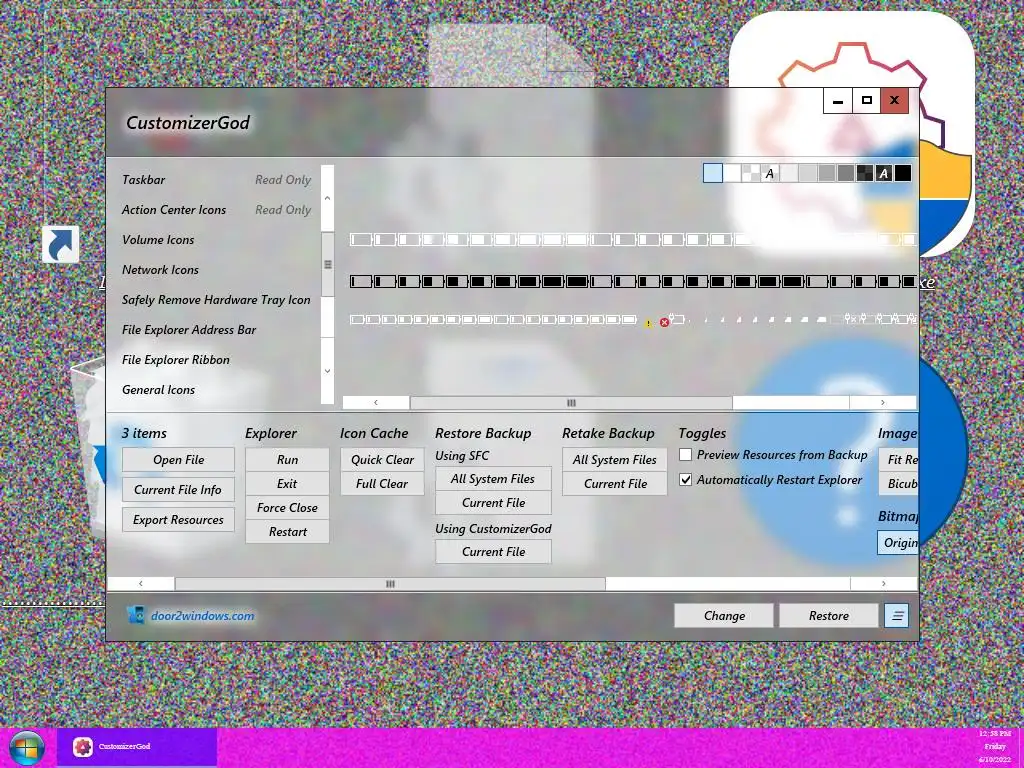Click All System Files under Using SFC

[493, 479]
